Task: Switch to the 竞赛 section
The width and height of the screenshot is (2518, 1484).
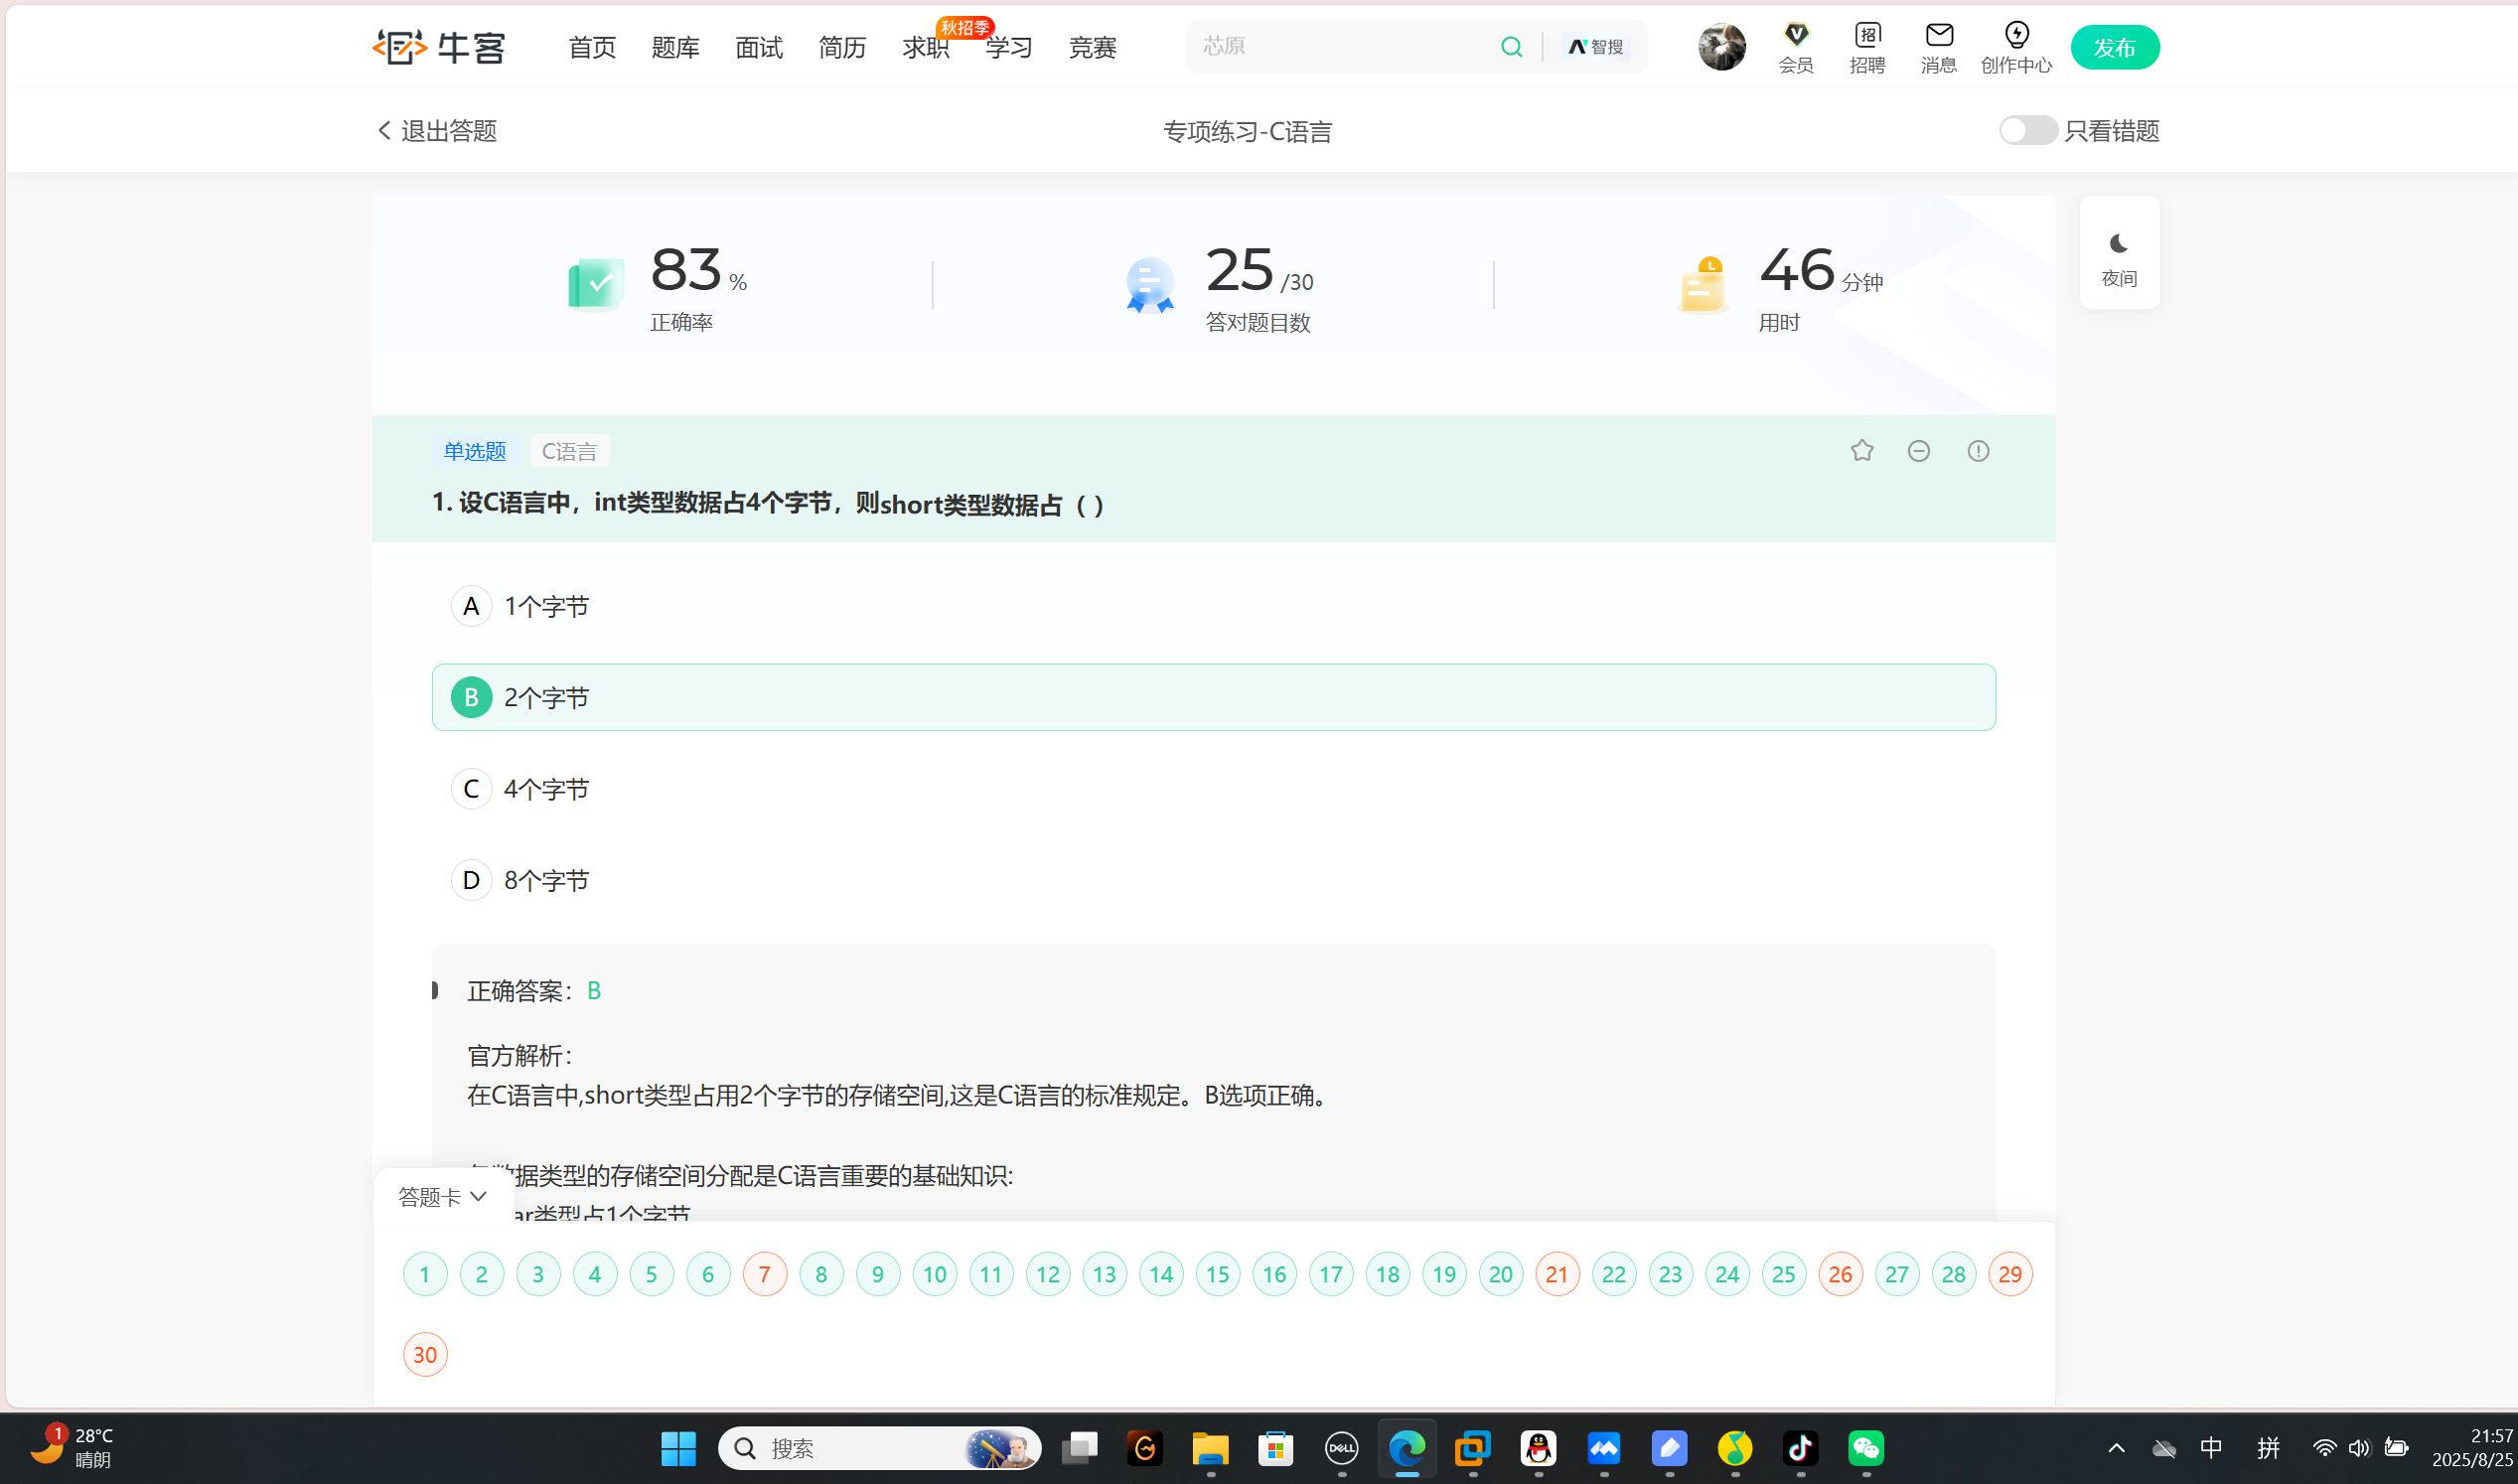Action: 1091,46
